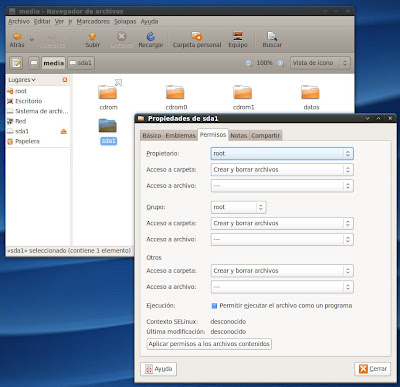Open owner's Acceso a carpeta dropdown
Viewport: 400px width, 387px height.
282,170
